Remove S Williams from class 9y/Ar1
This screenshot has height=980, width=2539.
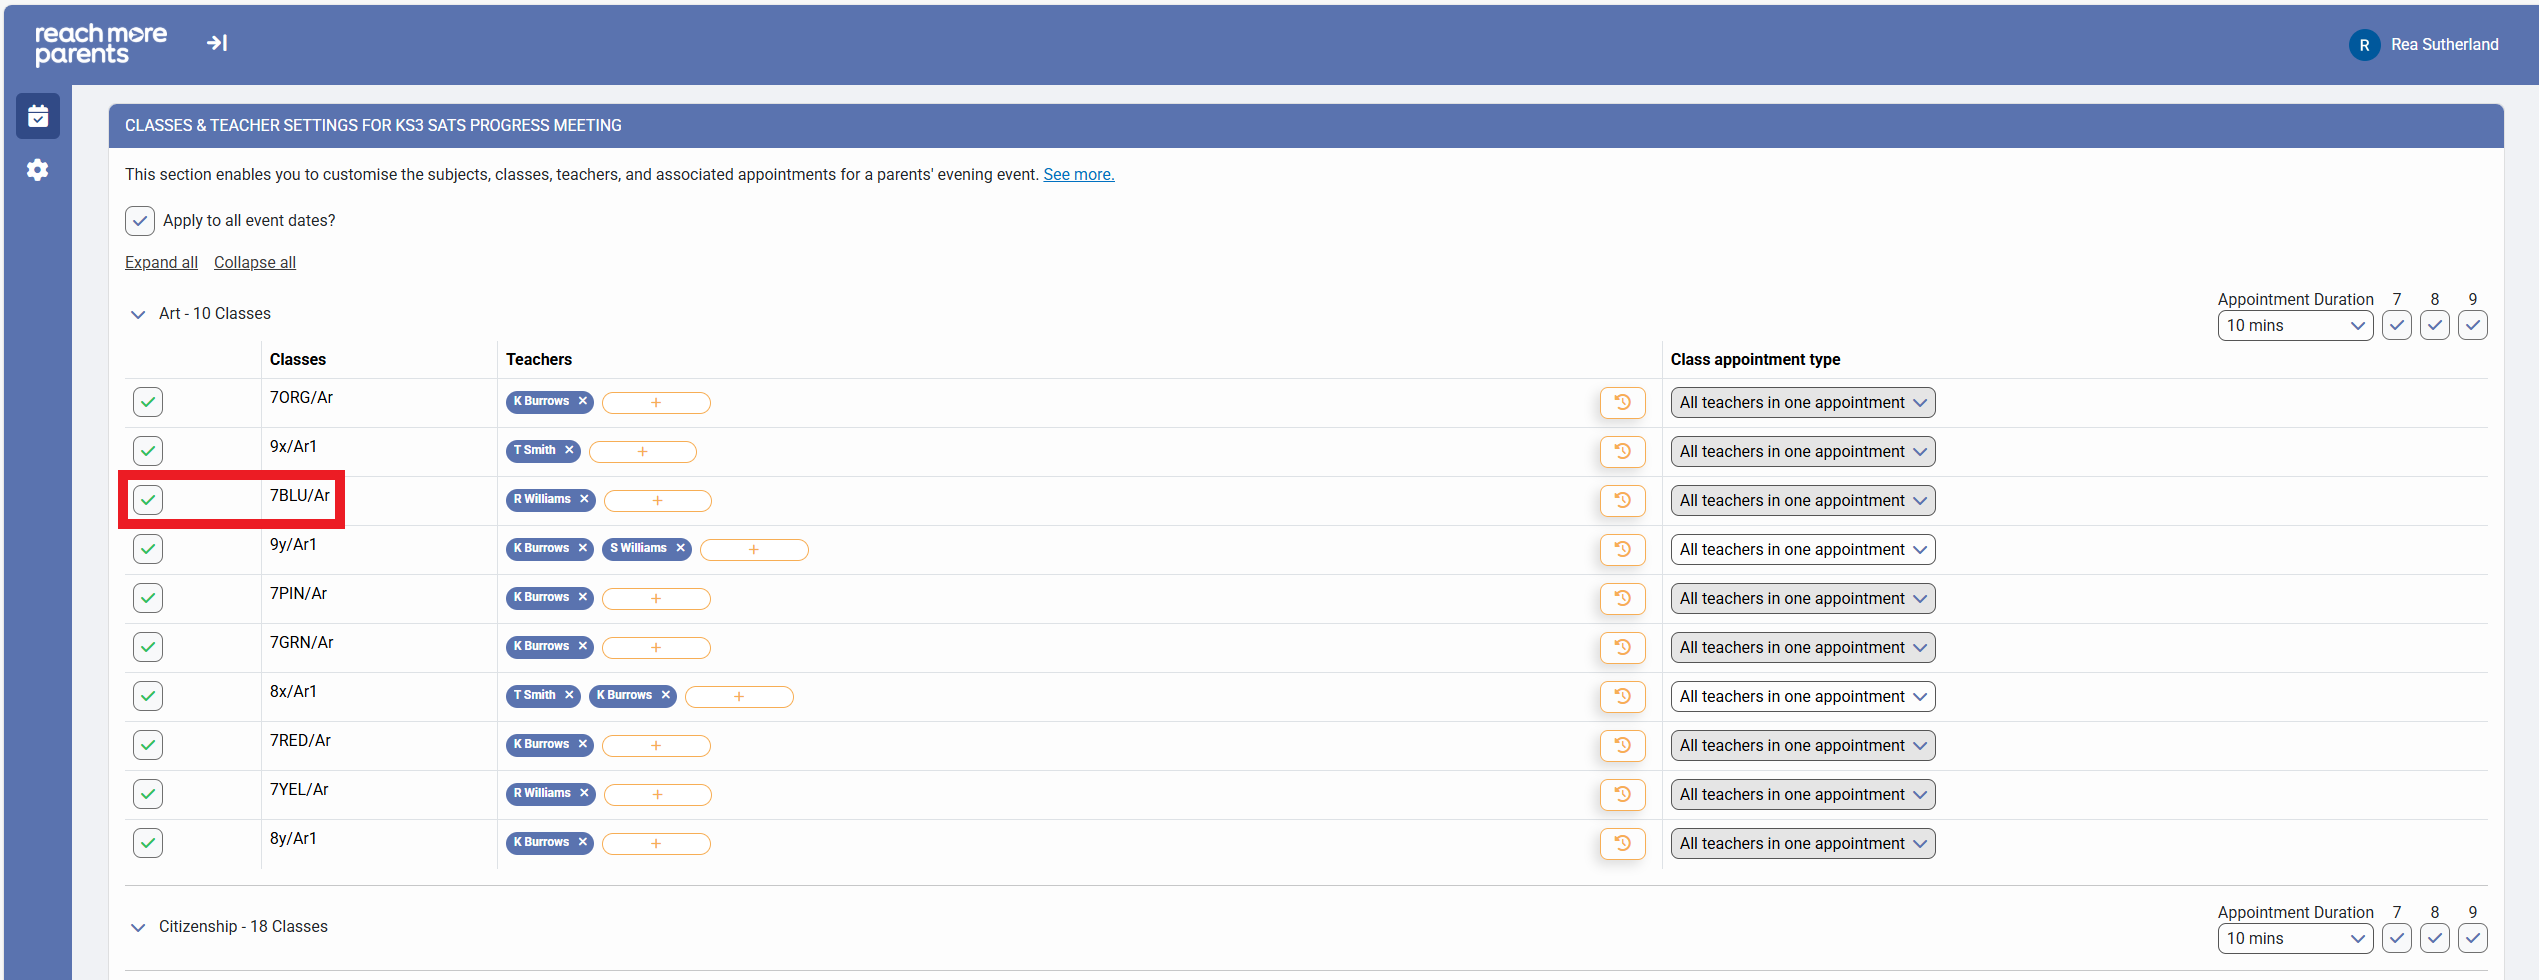pos(680,548)
